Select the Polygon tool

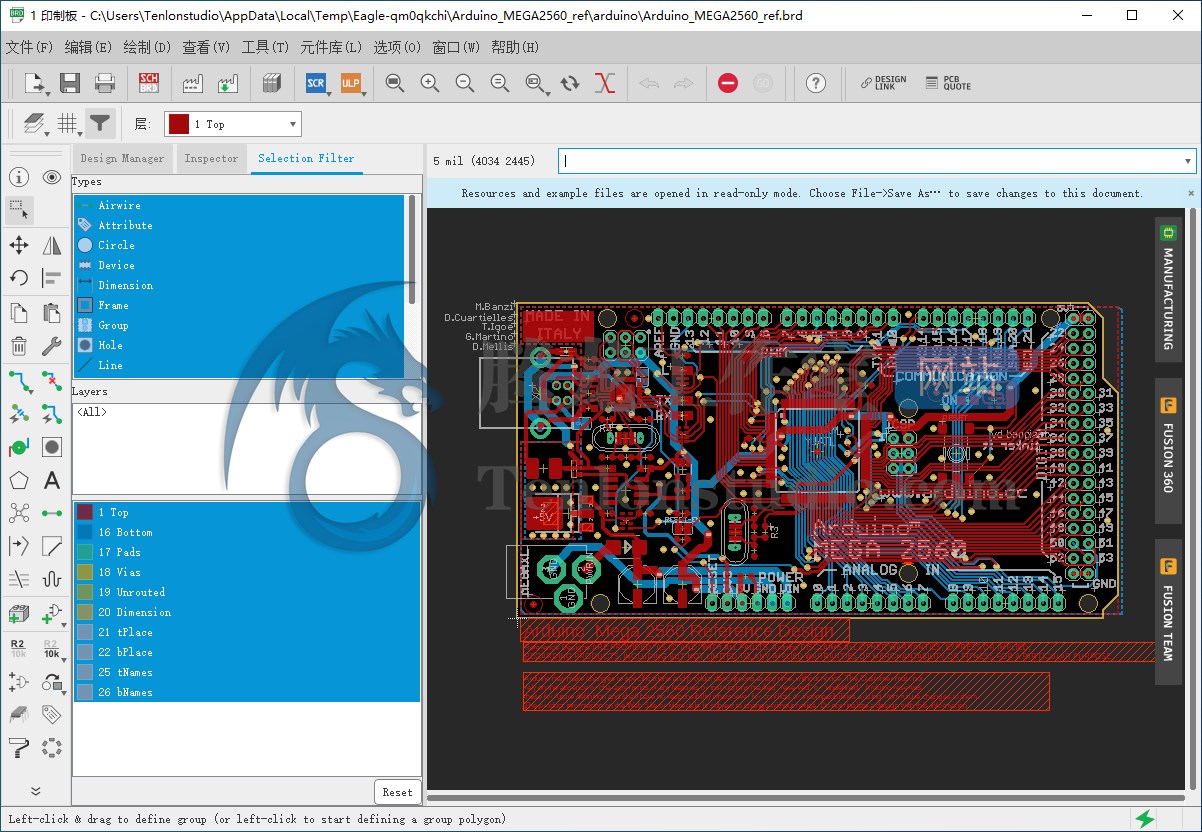[x=19, y=481]
